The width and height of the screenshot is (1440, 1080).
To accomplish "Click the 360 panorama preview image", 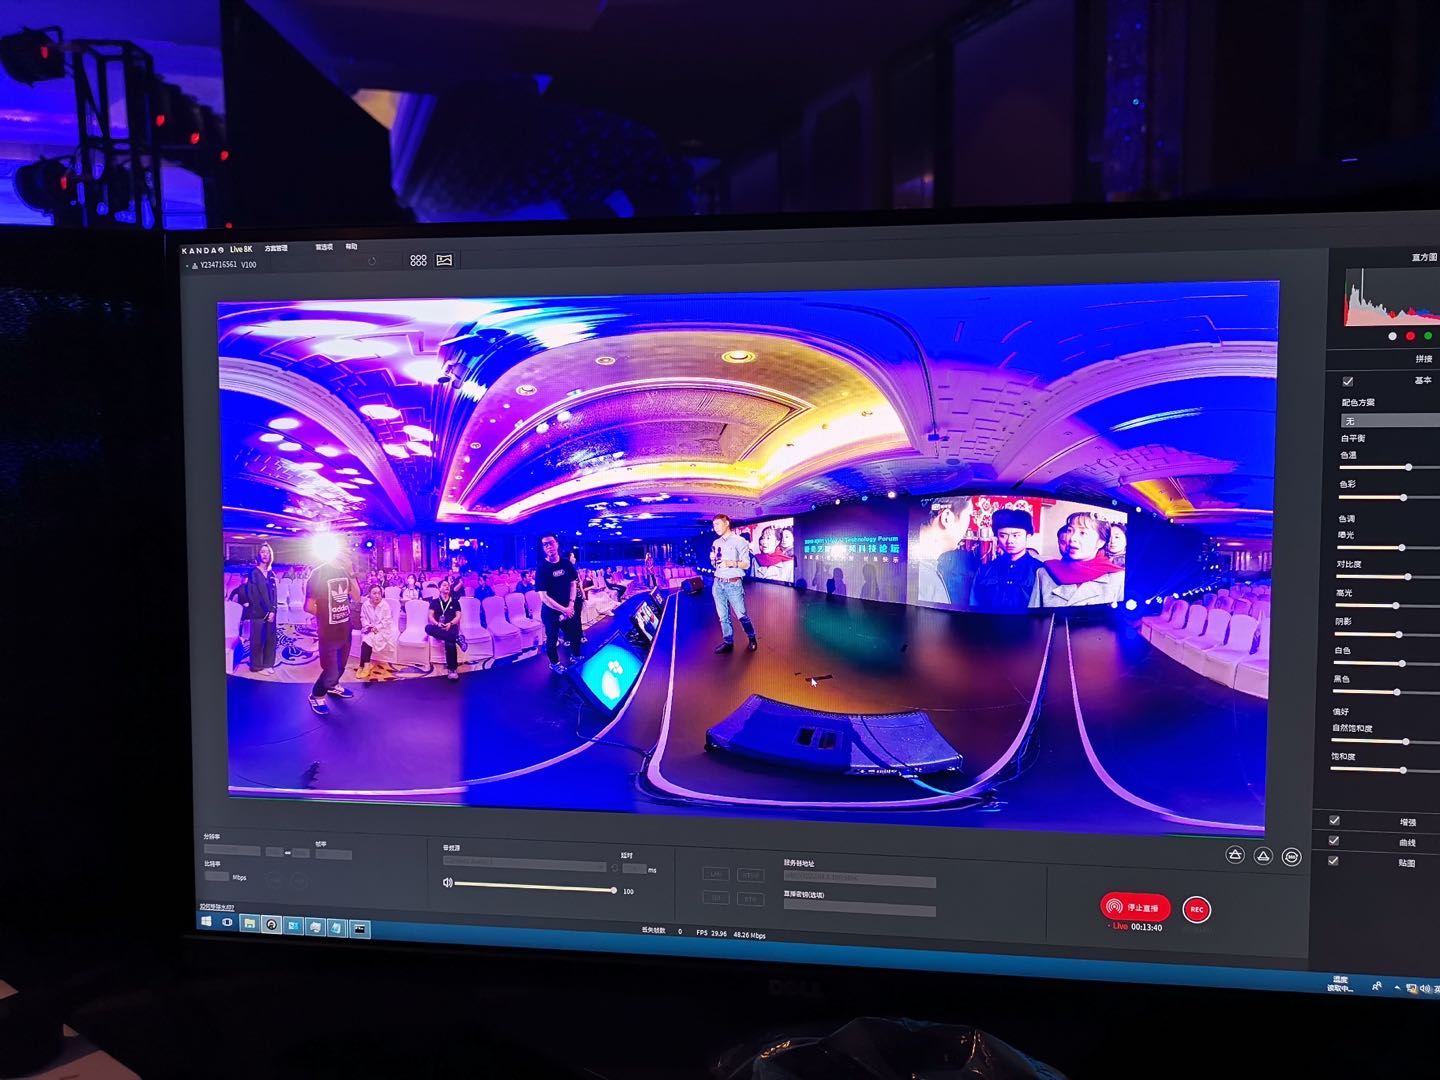I will click(747, 558).
